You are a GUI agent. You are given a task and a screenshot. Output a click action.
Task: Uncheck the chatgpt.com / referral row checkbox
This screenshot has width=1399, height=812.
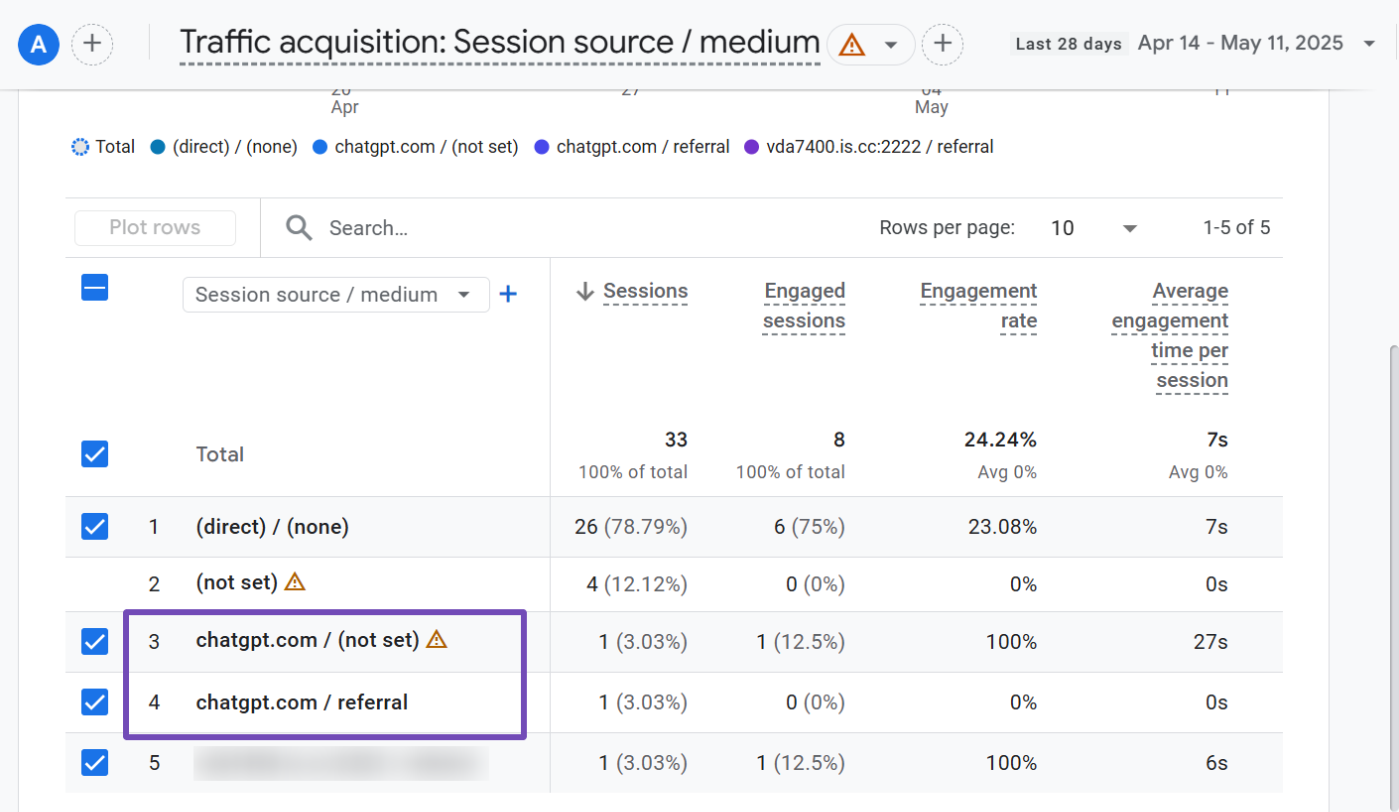(x=95, y=702)
